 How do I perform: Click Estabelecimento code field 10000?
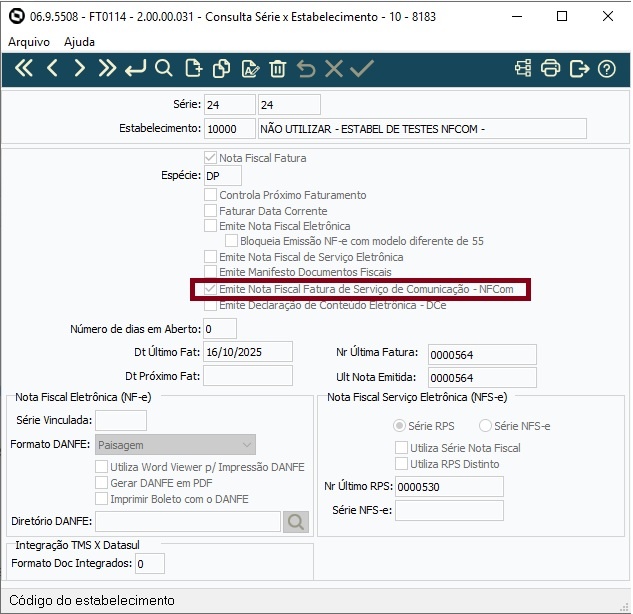tap(230, 129)
